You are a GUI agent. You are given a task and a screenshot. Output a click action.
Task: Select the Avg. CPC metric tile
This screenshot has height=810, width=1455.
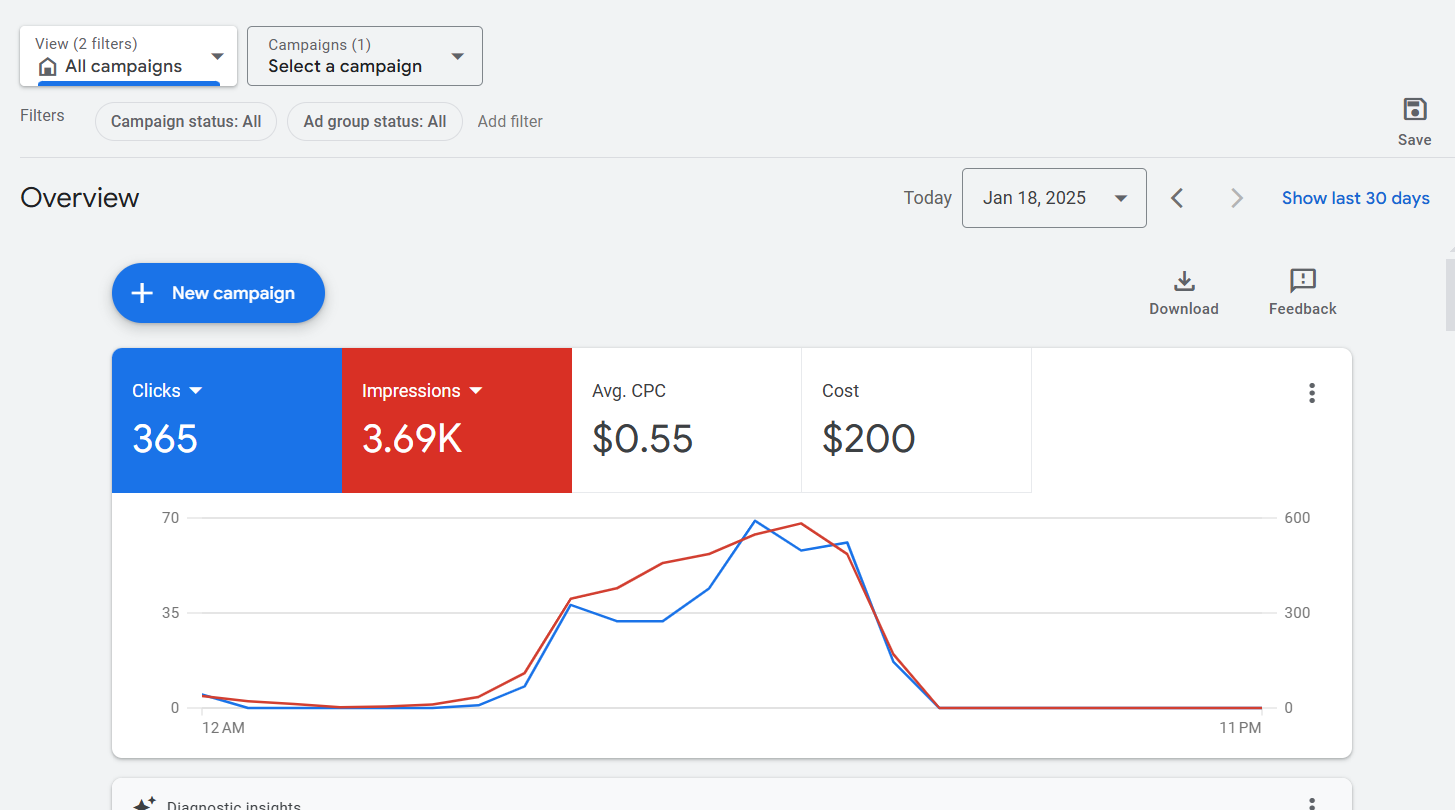(686, 420)
